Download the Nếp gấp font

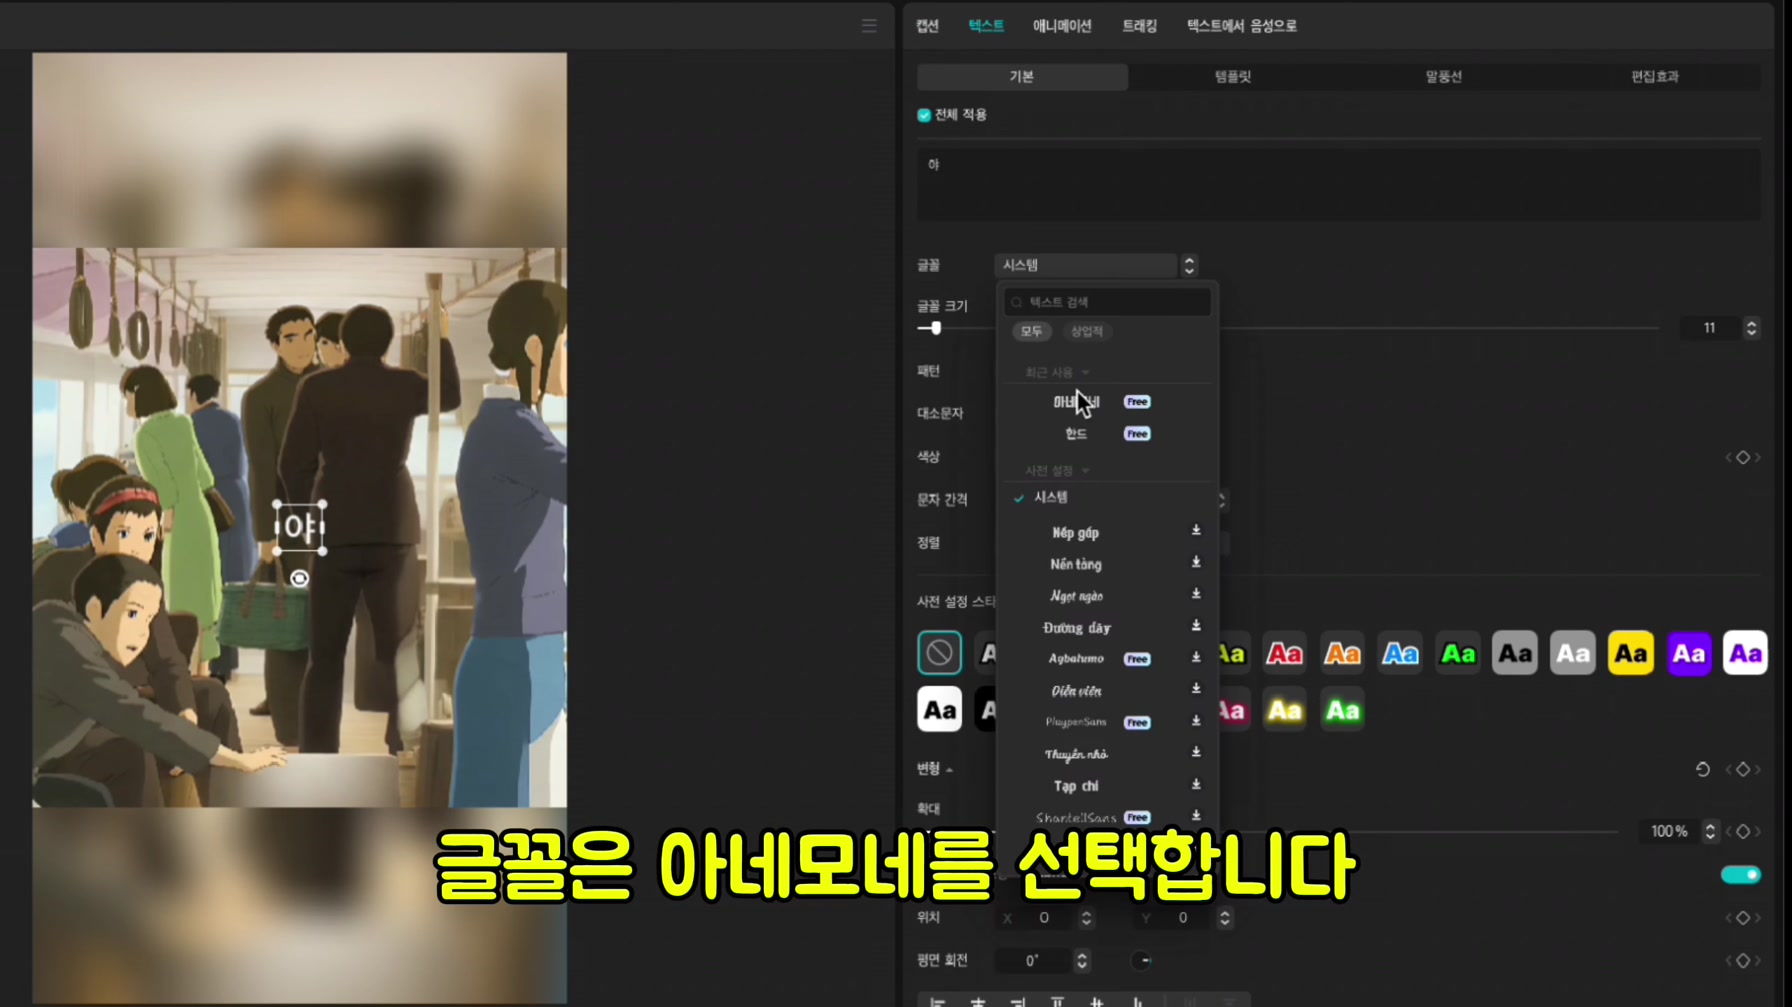click(1196, 531)
